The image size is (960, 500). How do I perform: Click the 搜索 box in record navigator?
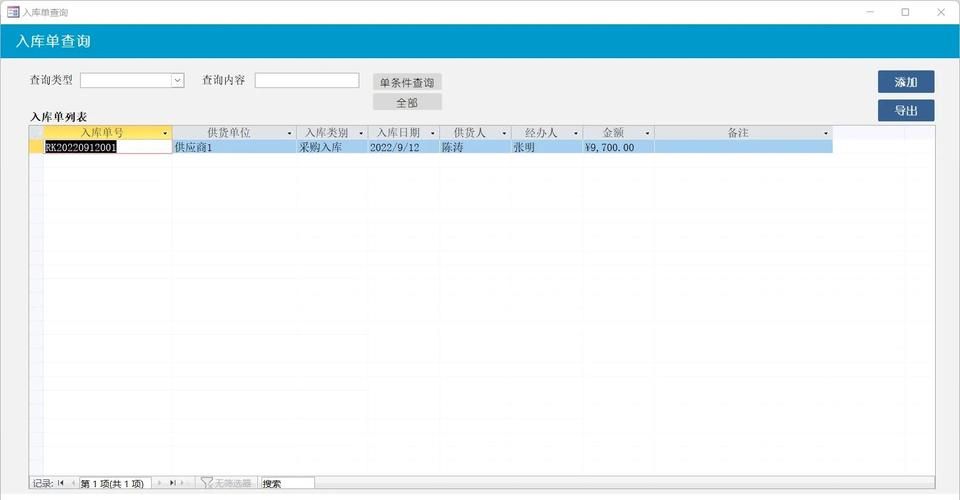287,483
